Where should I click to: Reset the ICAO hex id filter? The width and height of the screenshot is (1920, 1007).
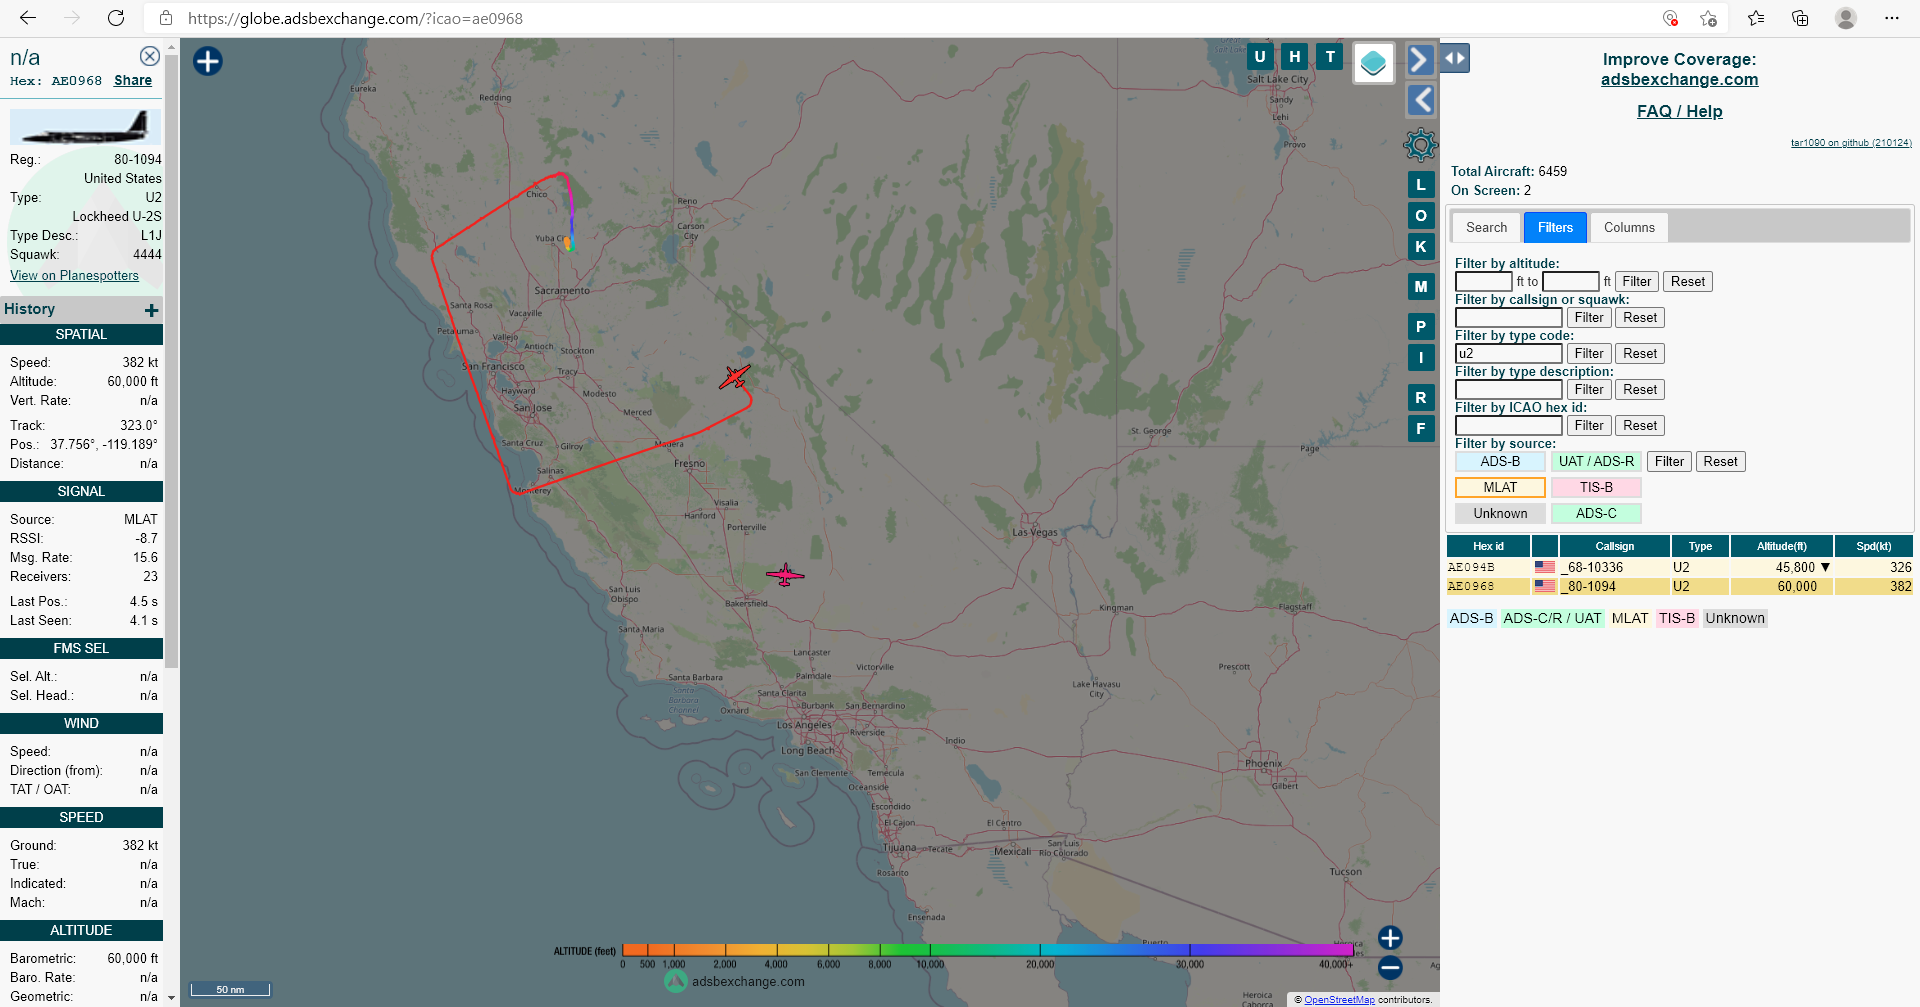tap(1639, 426)
